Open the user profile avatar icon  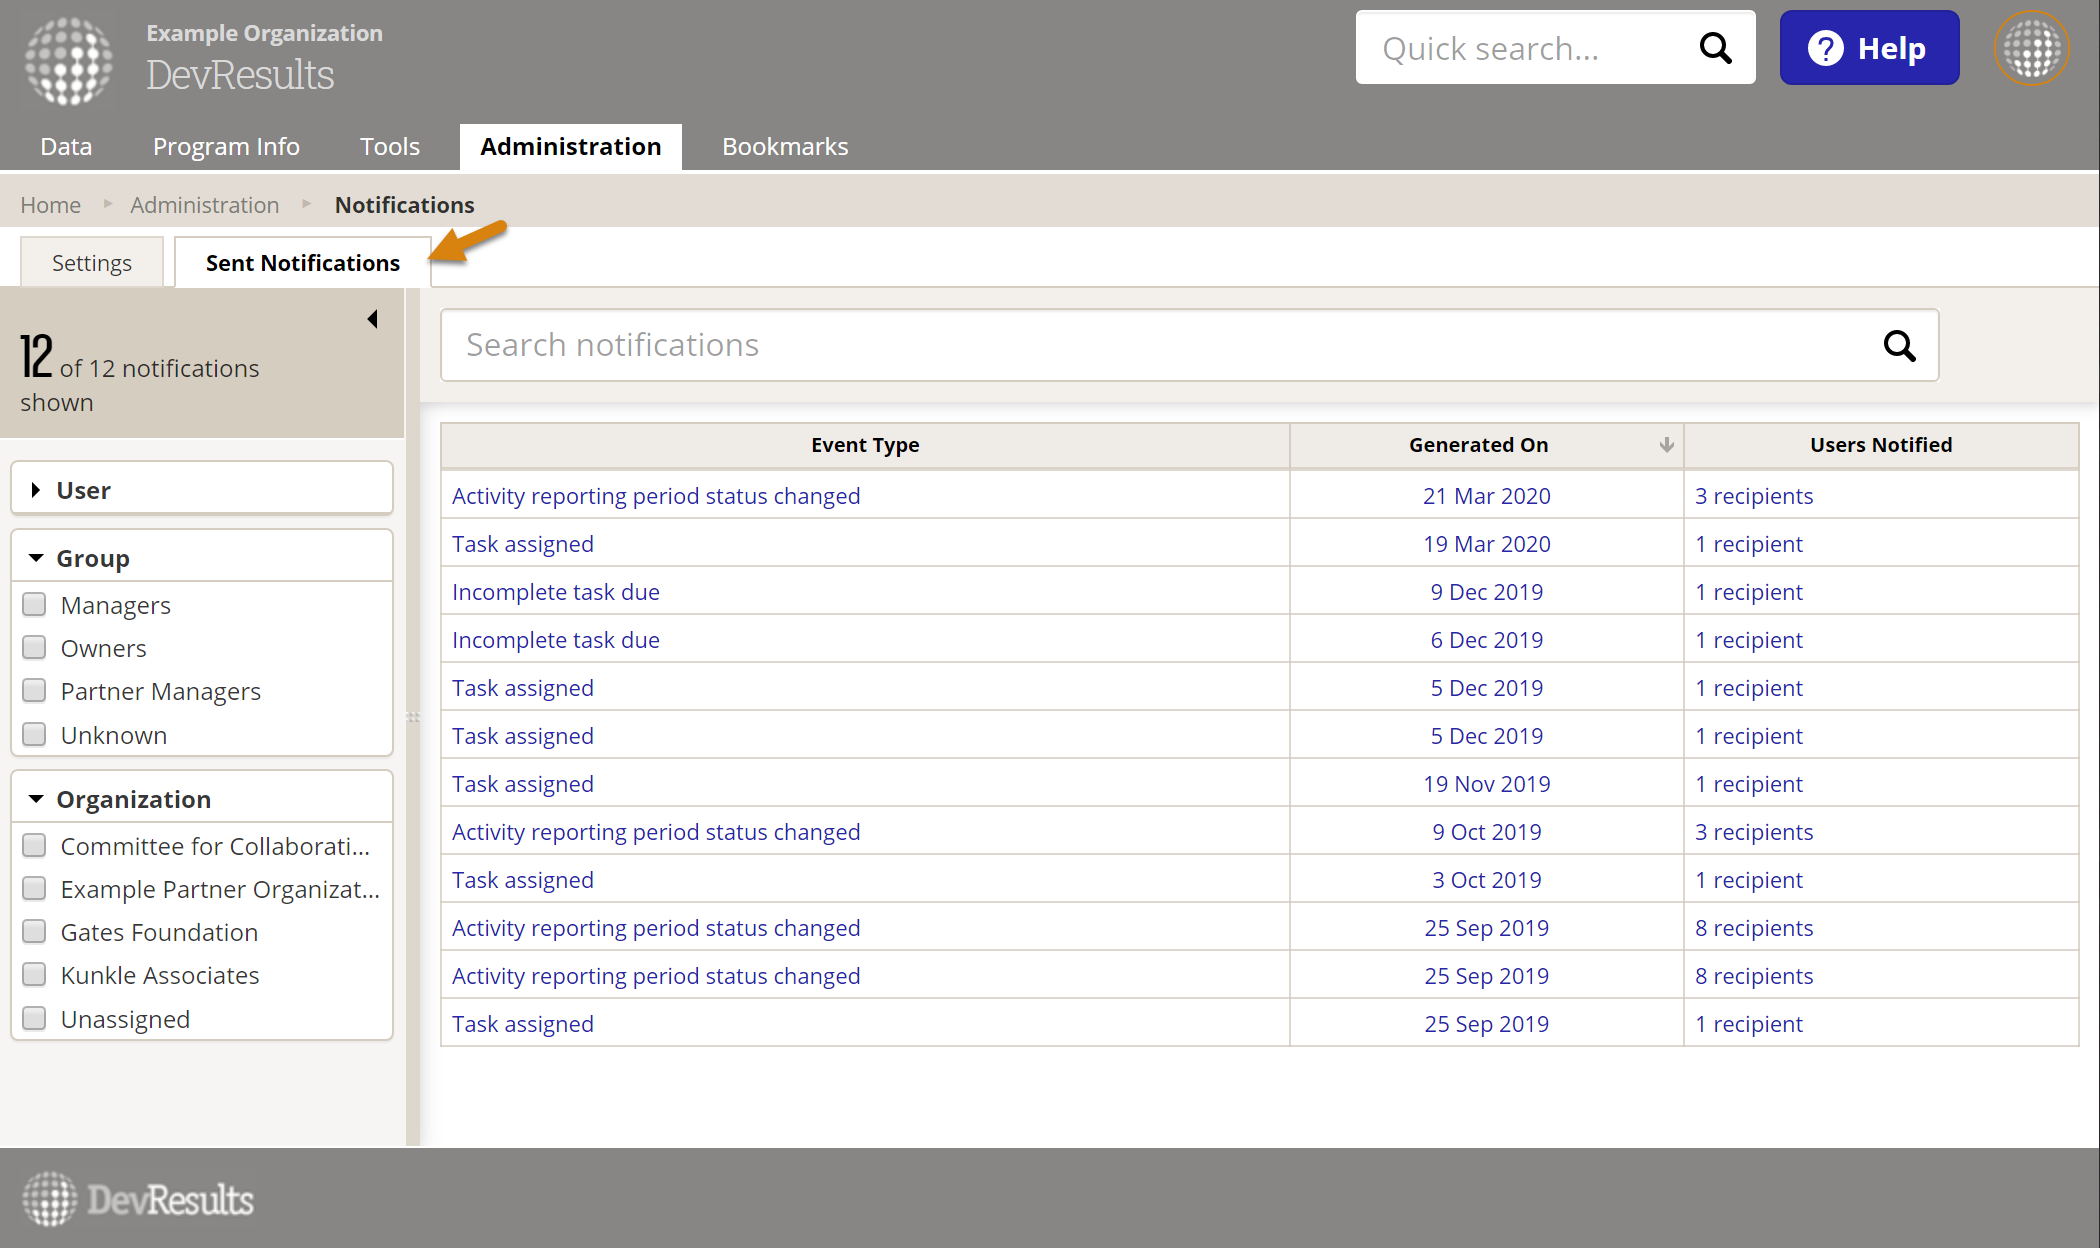(2031, 48)
